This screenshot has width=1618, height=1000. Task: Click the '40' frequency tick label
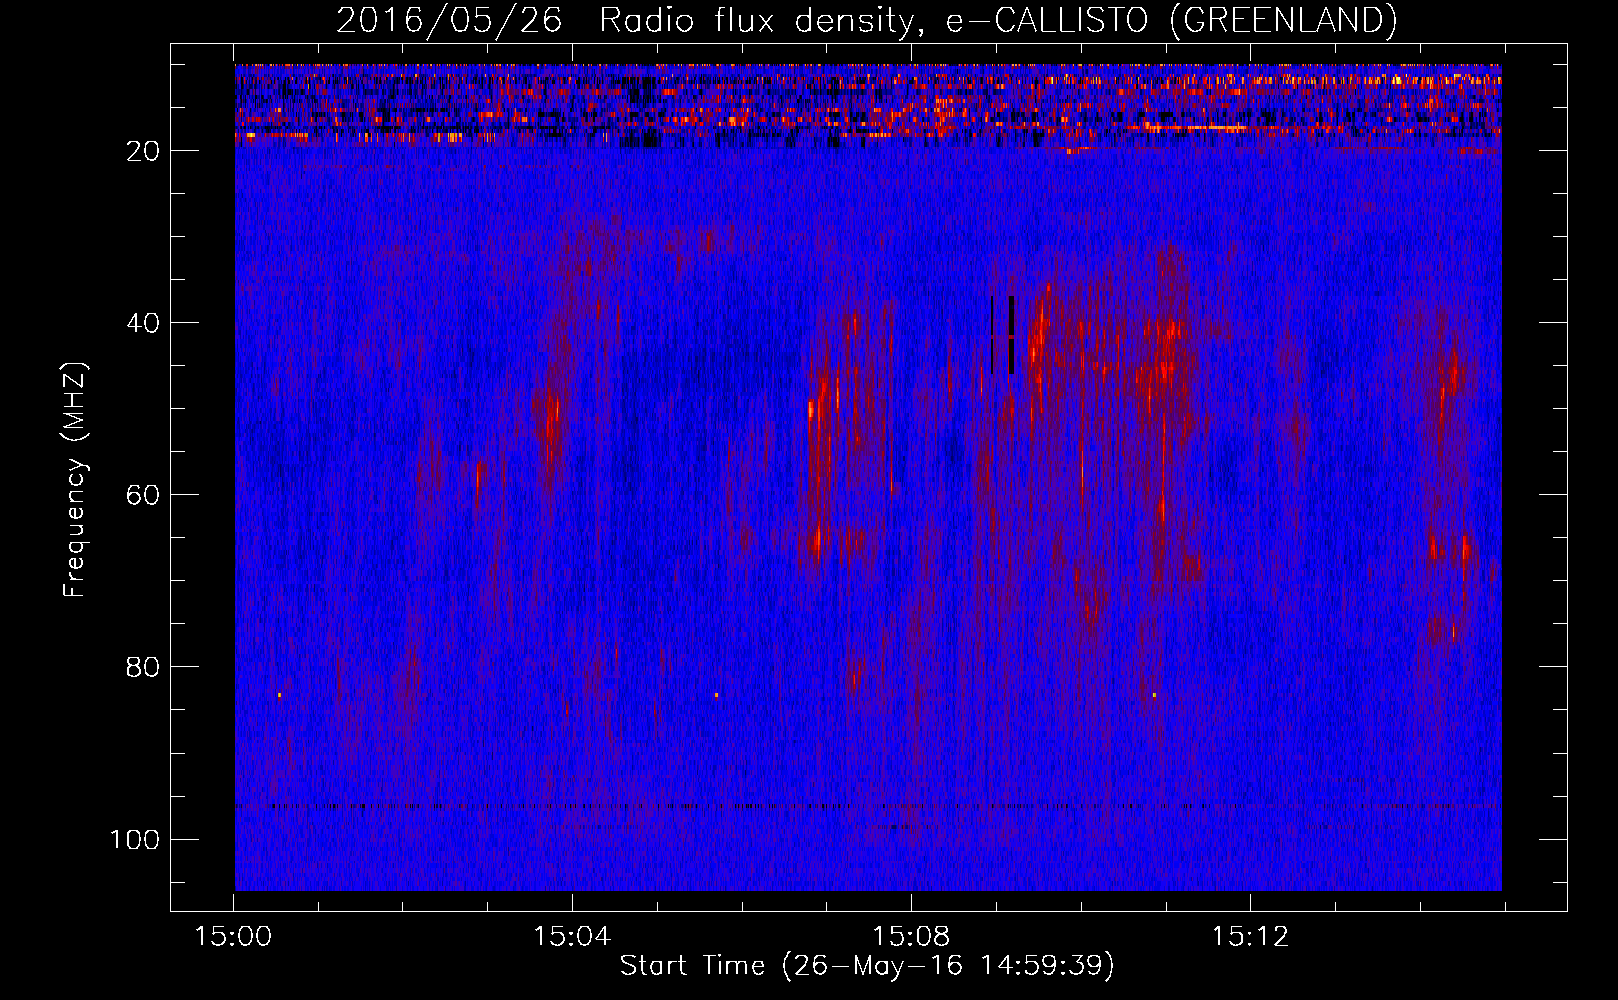coord(144,323)
